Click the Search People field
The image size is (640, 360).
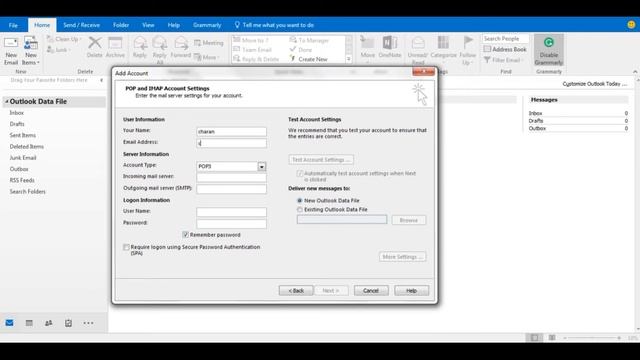click(x=505, y=38)
